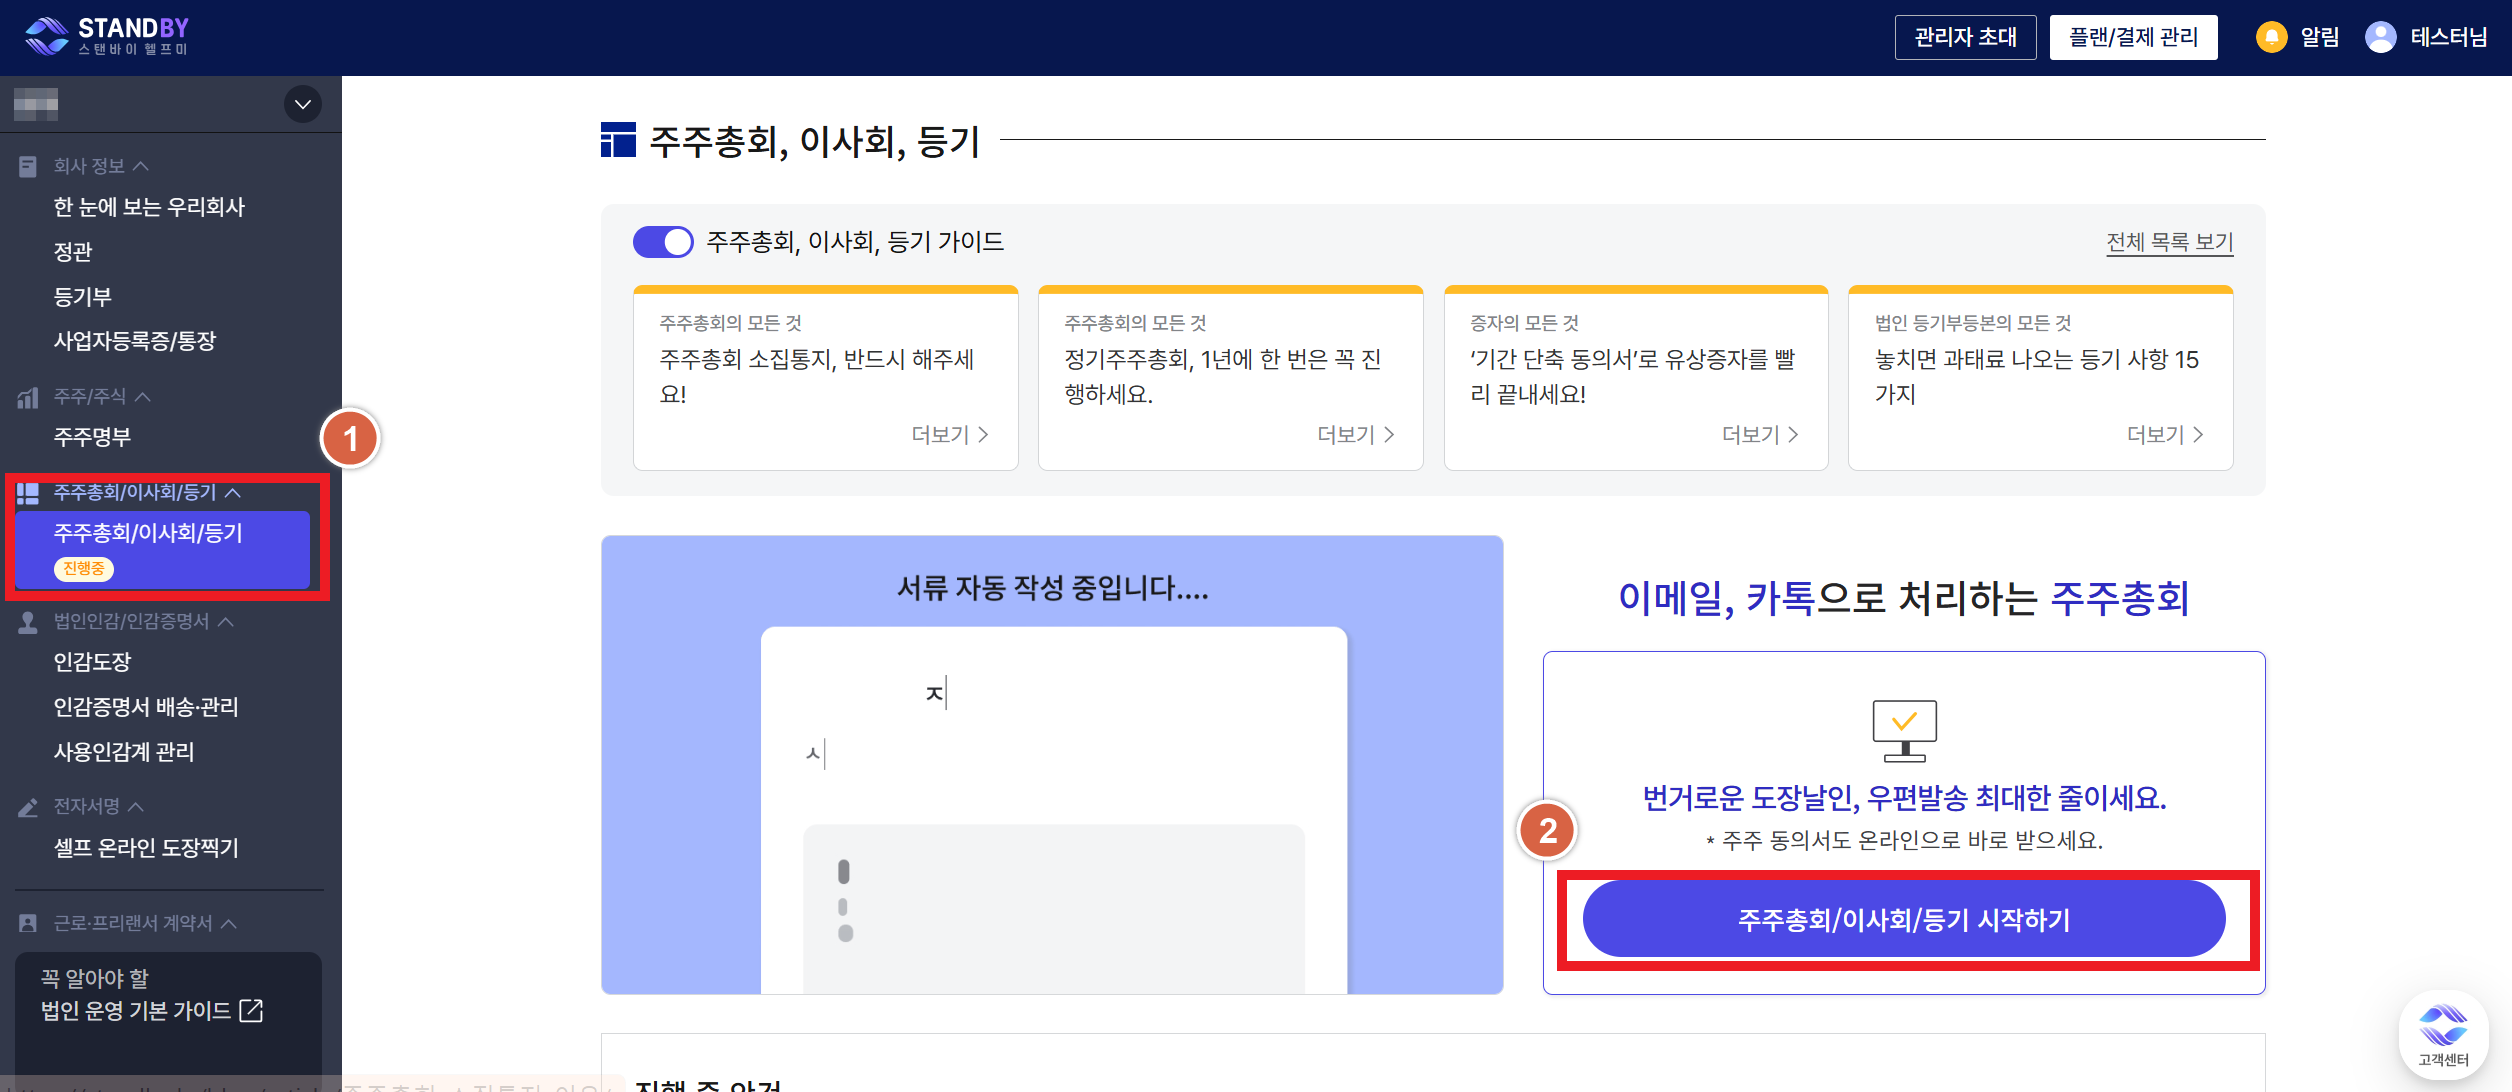Collapse the 근로·프리랜서 계약서 section

(228, 923)
